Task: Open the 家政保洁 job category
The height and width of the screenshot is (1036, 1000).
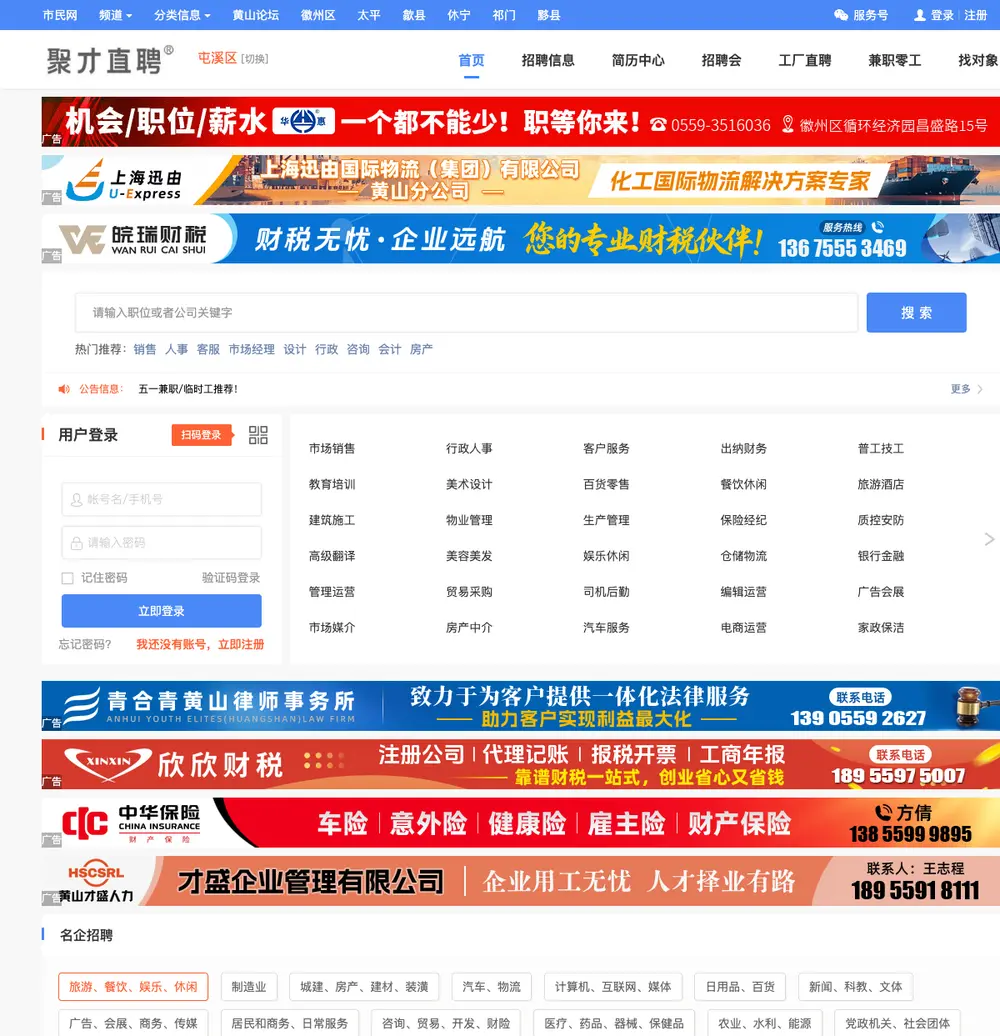Action: pyautogui.click(x=880, y=628)
